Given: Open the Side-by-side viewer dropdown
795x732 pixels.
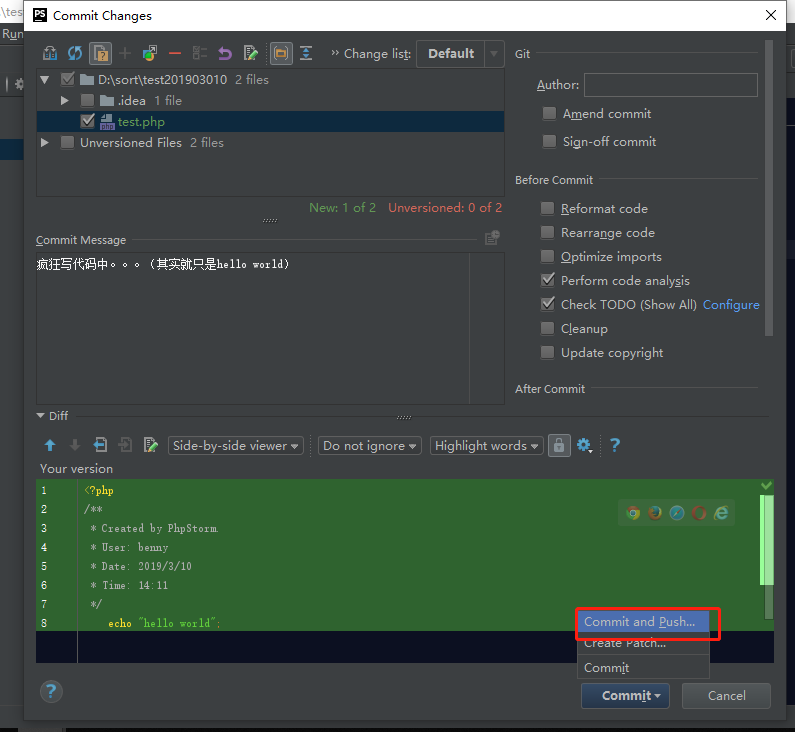Looking at the screenshot, I should pyautogui.click(x=236, y=446).
